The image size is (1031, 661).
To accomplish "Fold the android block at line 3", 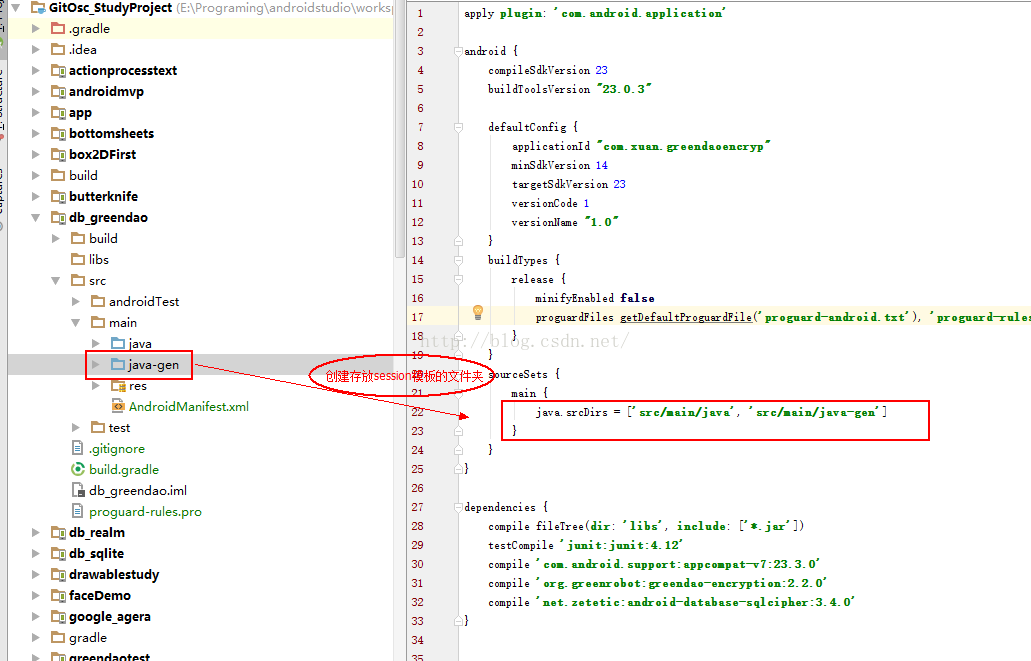I will [458, 51].
